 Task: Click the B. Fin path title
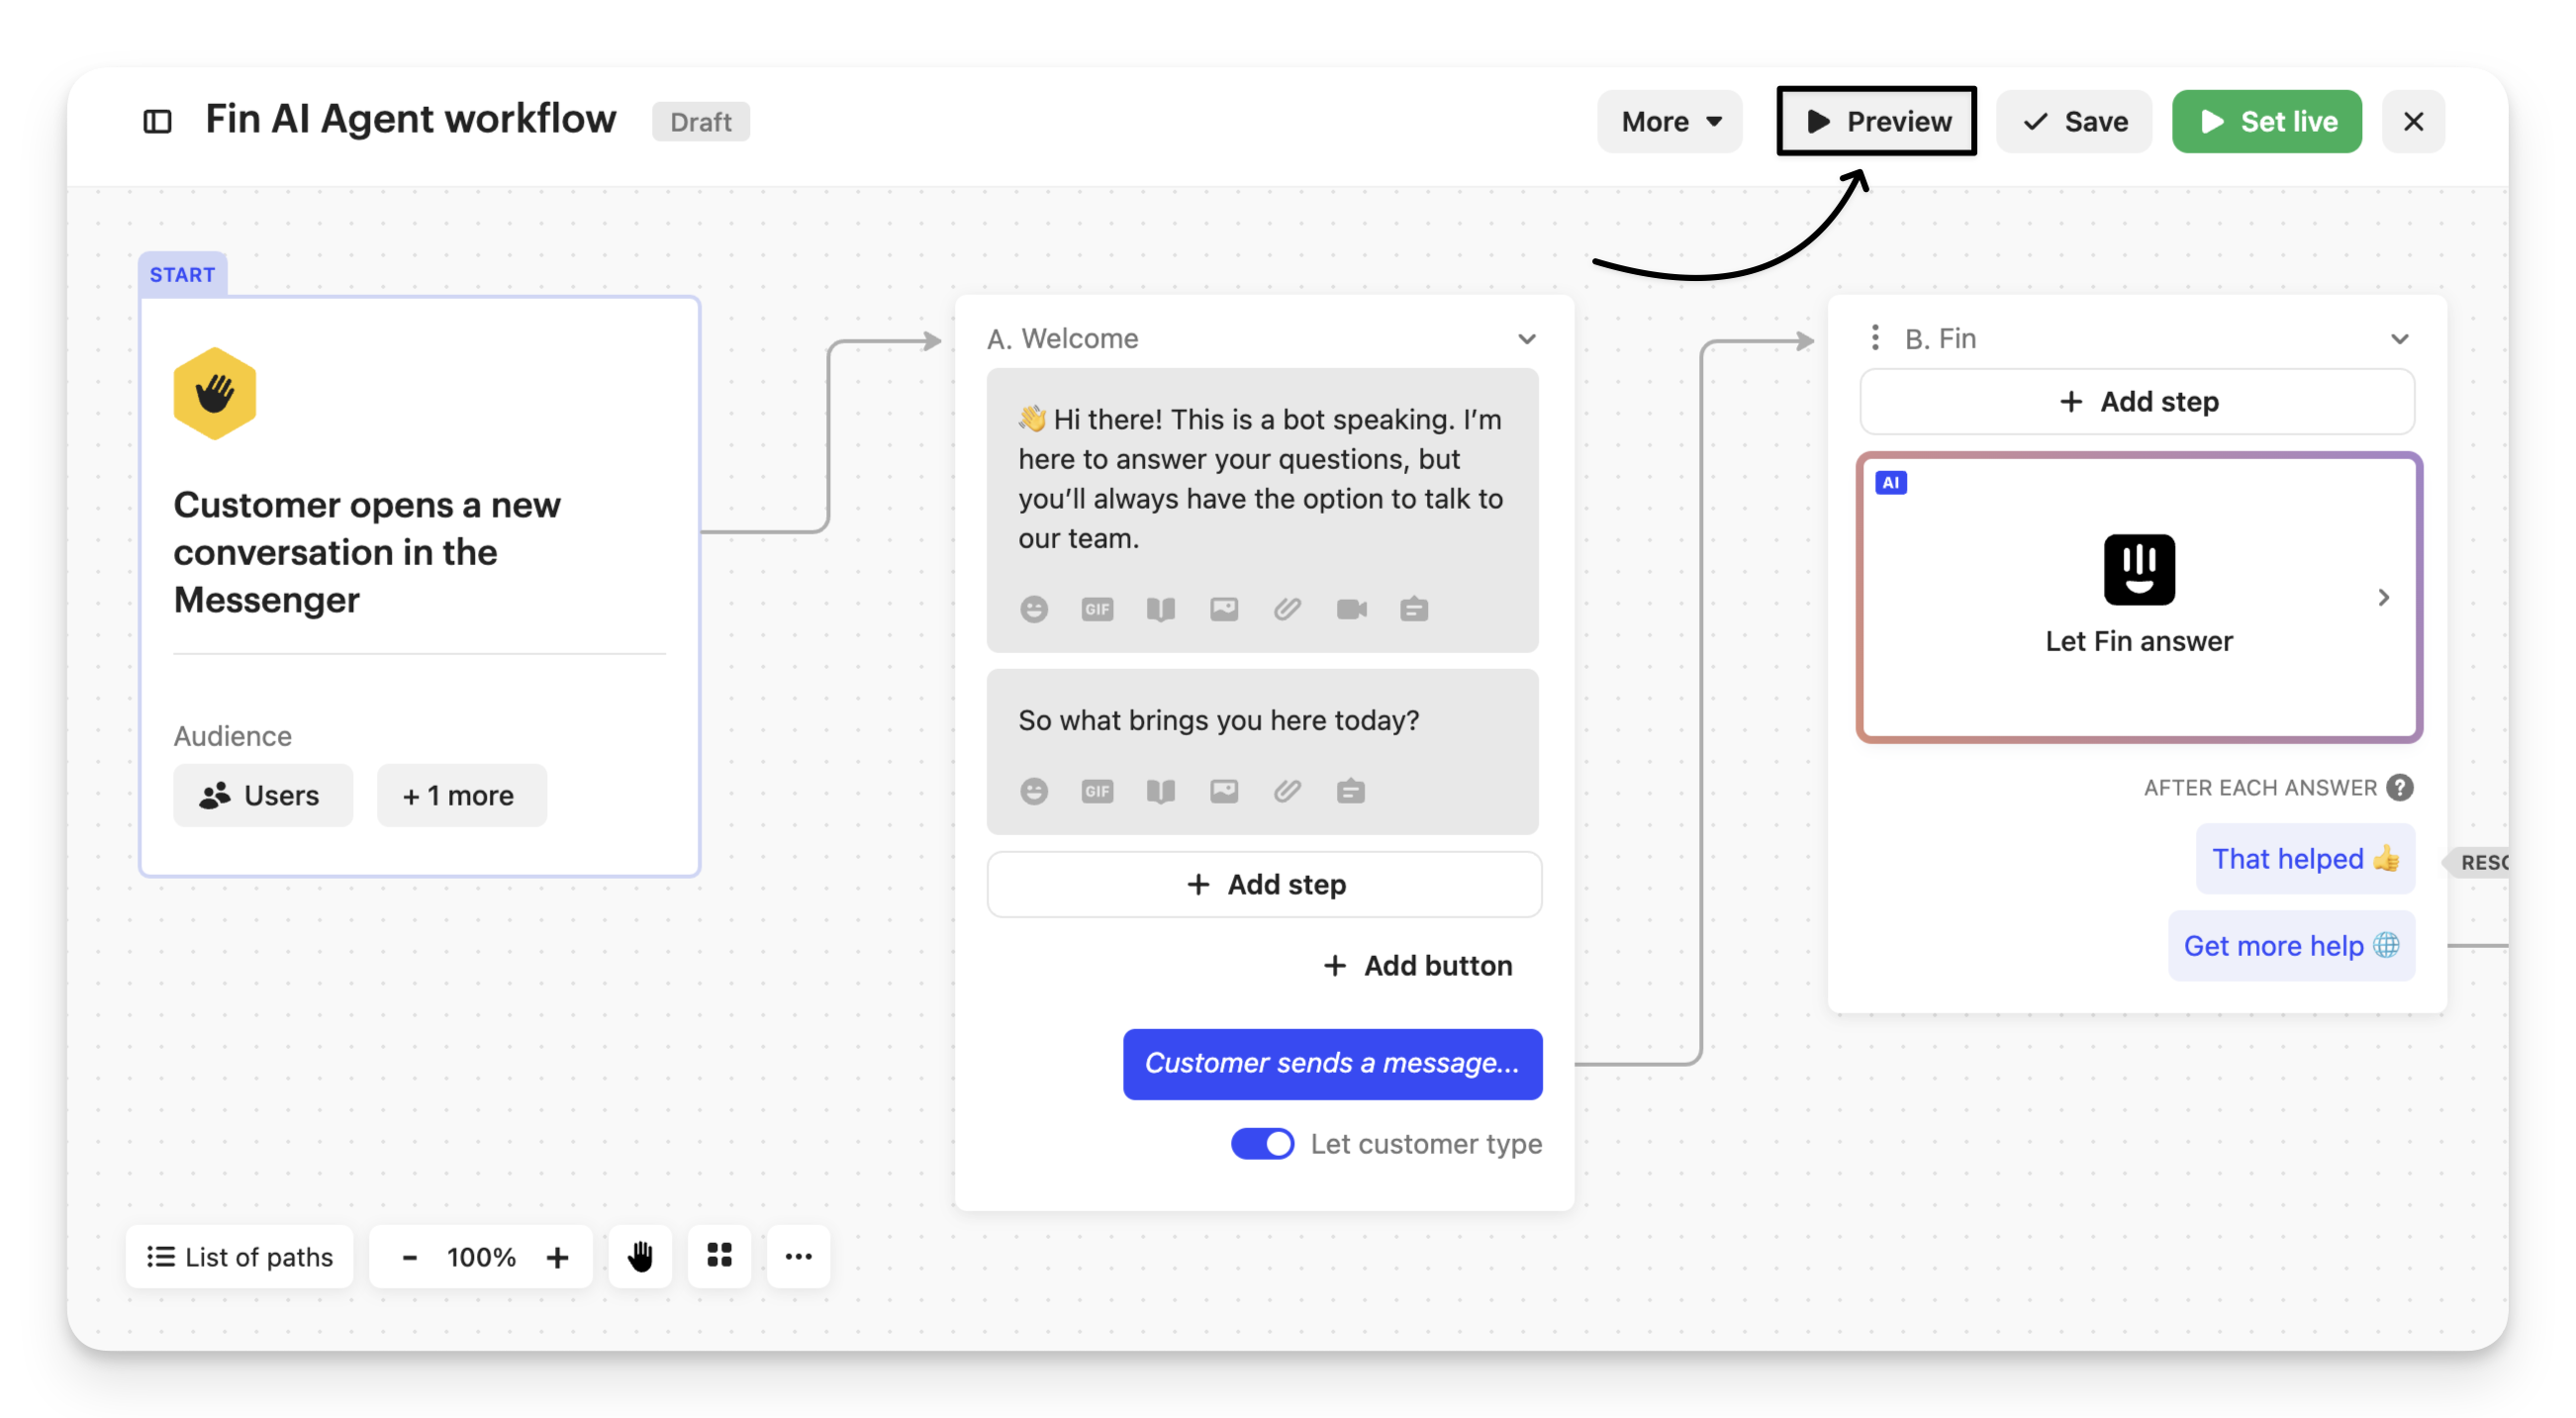tap(1940, 339)
